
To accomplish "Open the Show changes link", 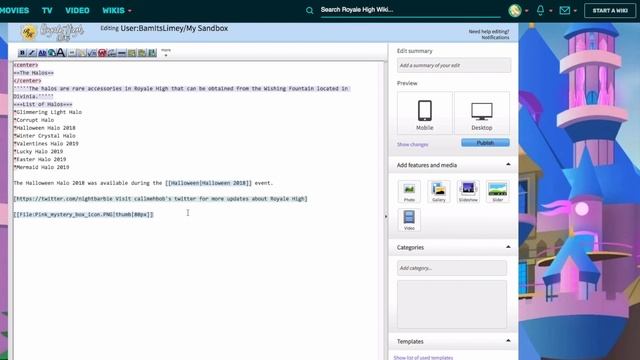I will [413, 144].
